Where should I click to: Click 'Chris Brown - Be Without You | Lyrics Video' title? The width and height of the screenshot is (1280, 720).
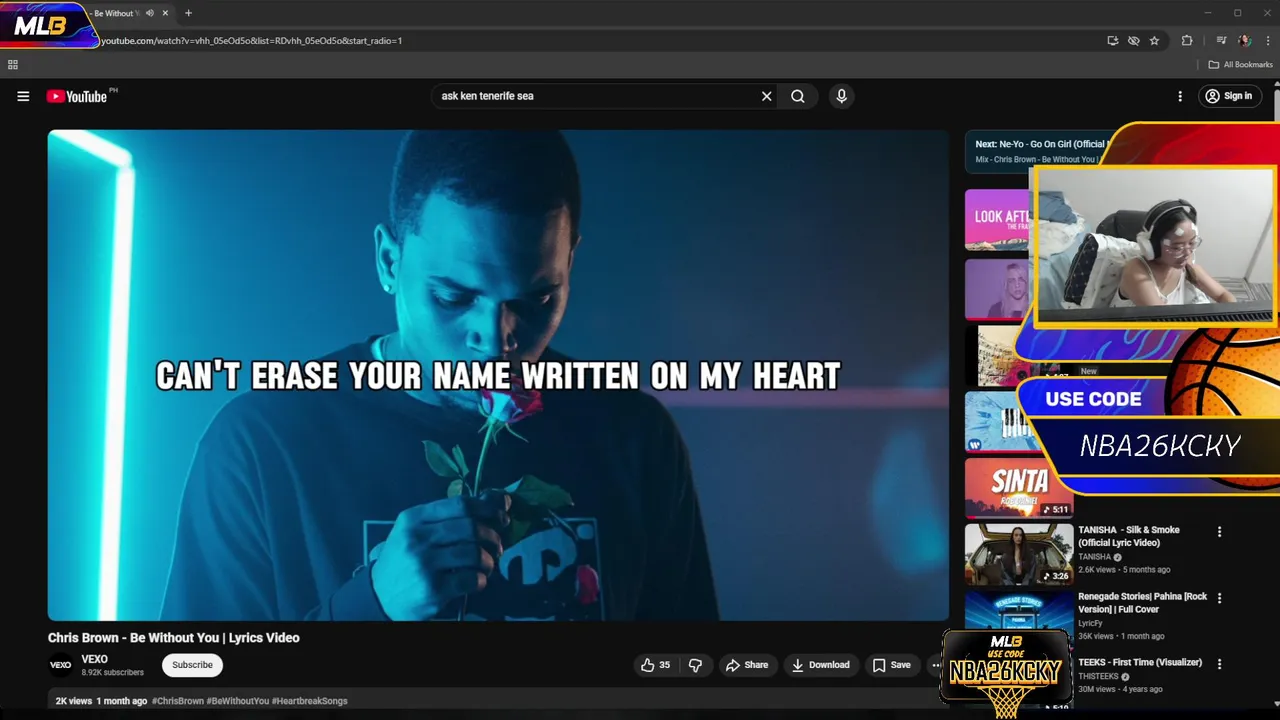coord(174,638)
